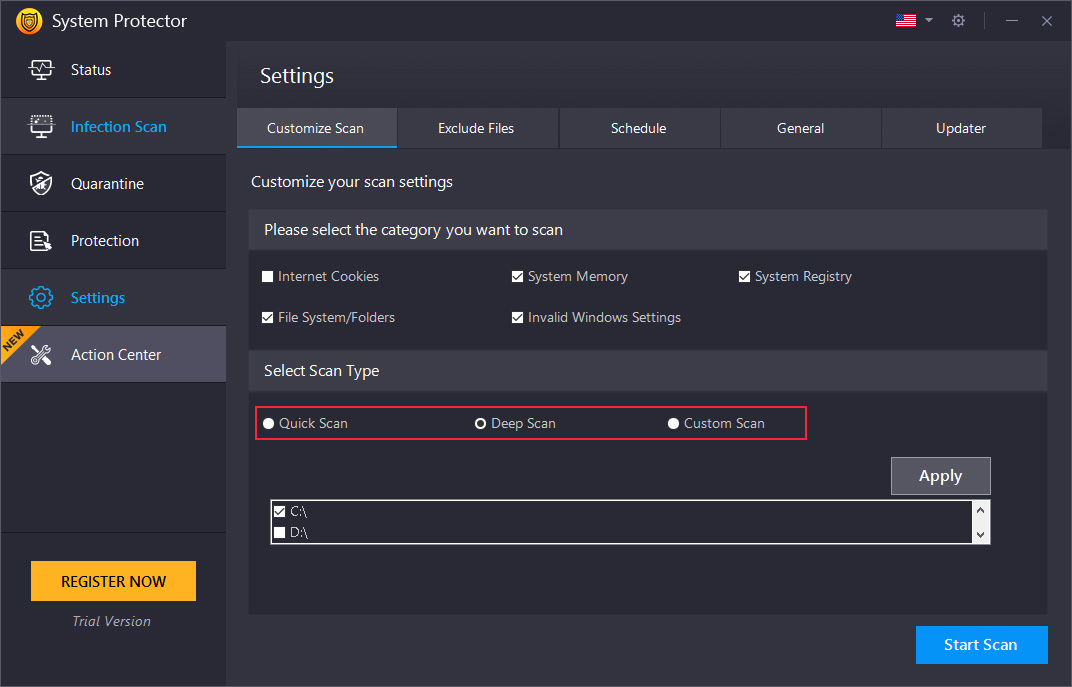The height and width of the screenshot is (687, 1072).
Task: Apply the selected scan type
Action: 940,476
